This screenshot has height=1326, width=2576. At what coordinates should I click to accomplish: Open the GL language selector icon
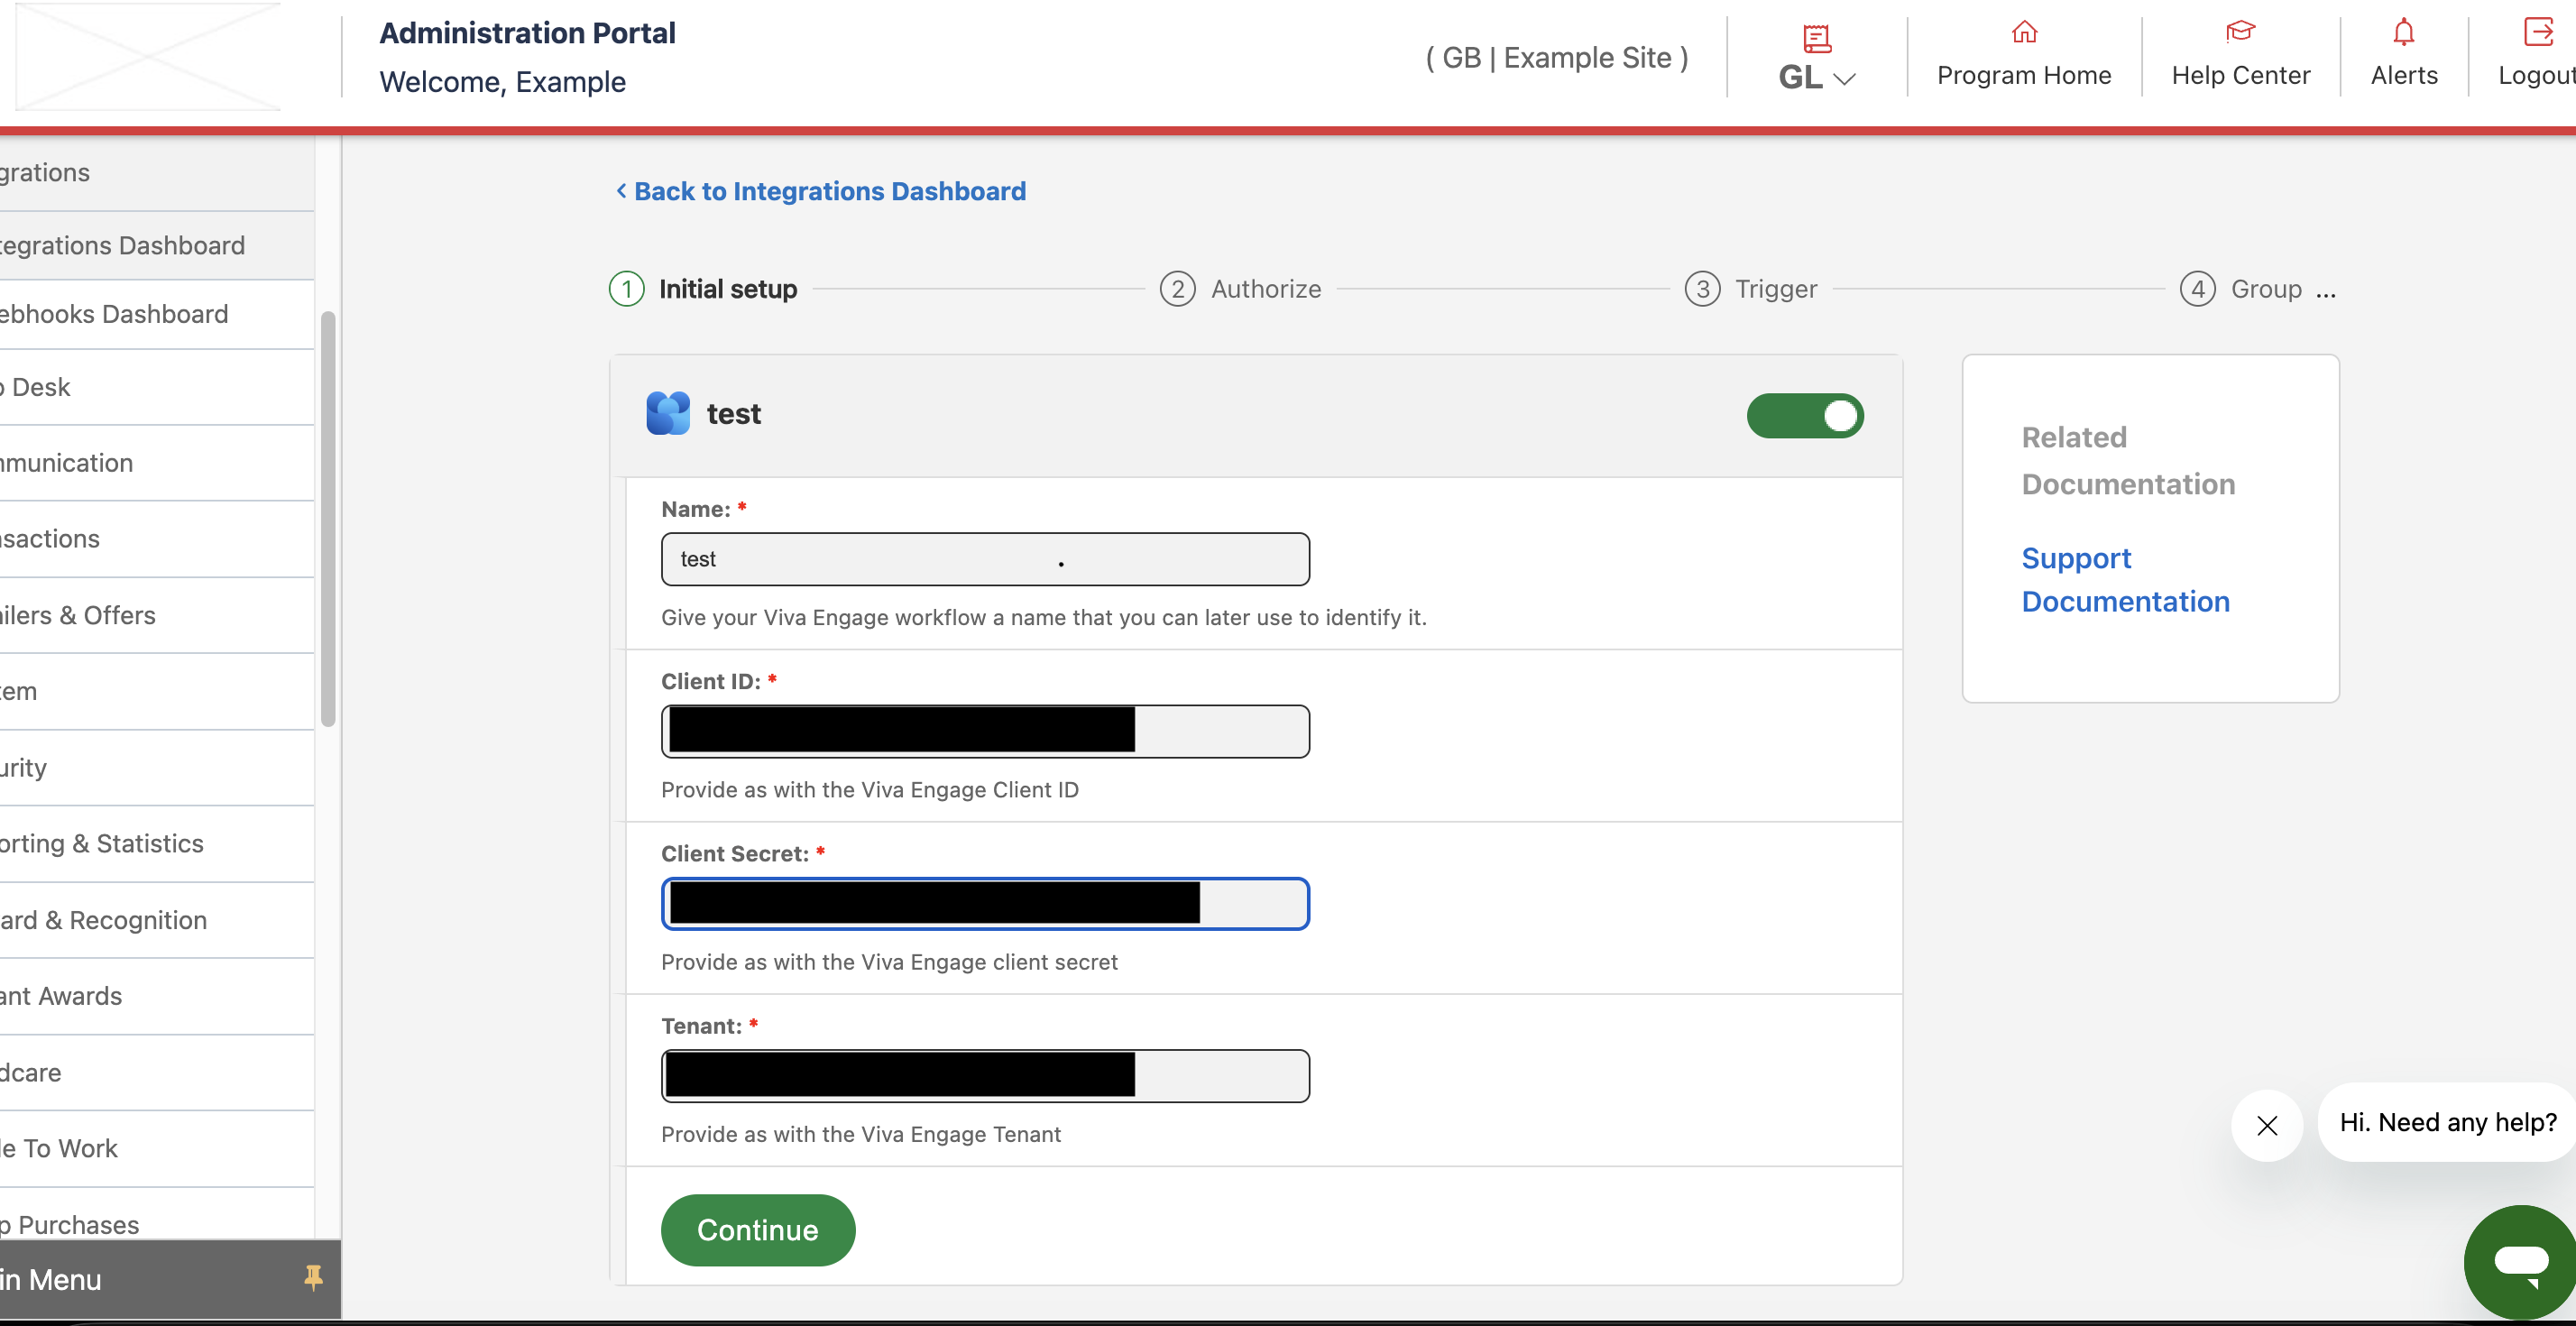[1816, 38]
